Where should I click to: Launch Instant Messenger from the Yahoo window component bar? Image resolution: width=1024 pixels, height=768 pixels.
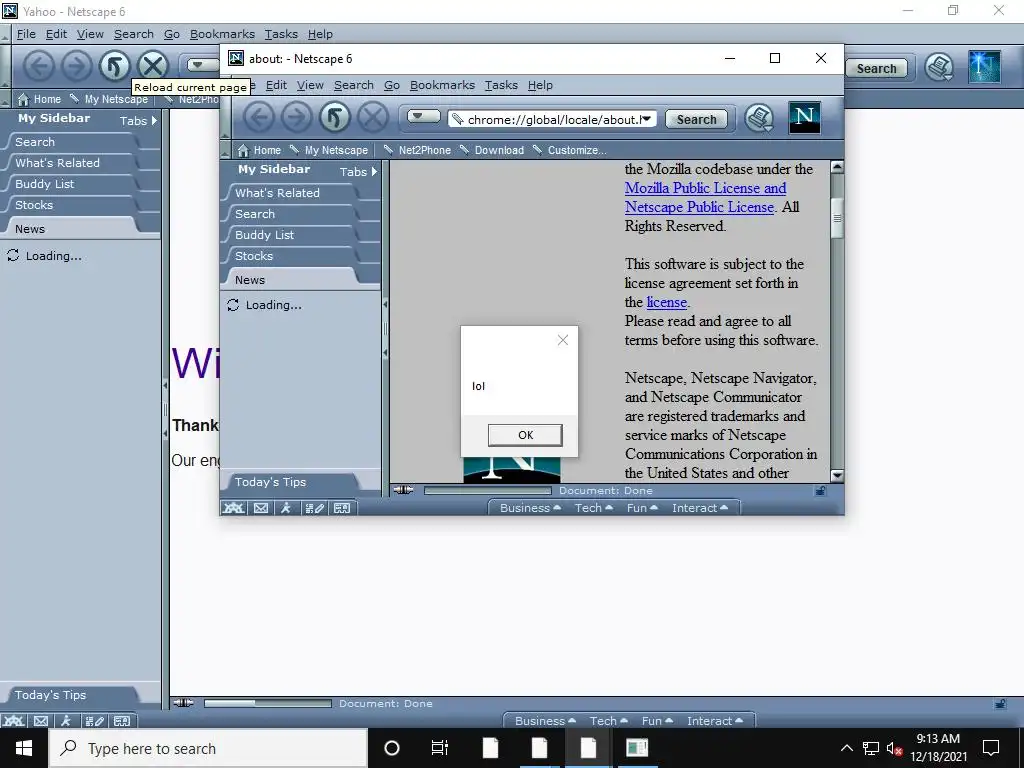pos(66,721)
